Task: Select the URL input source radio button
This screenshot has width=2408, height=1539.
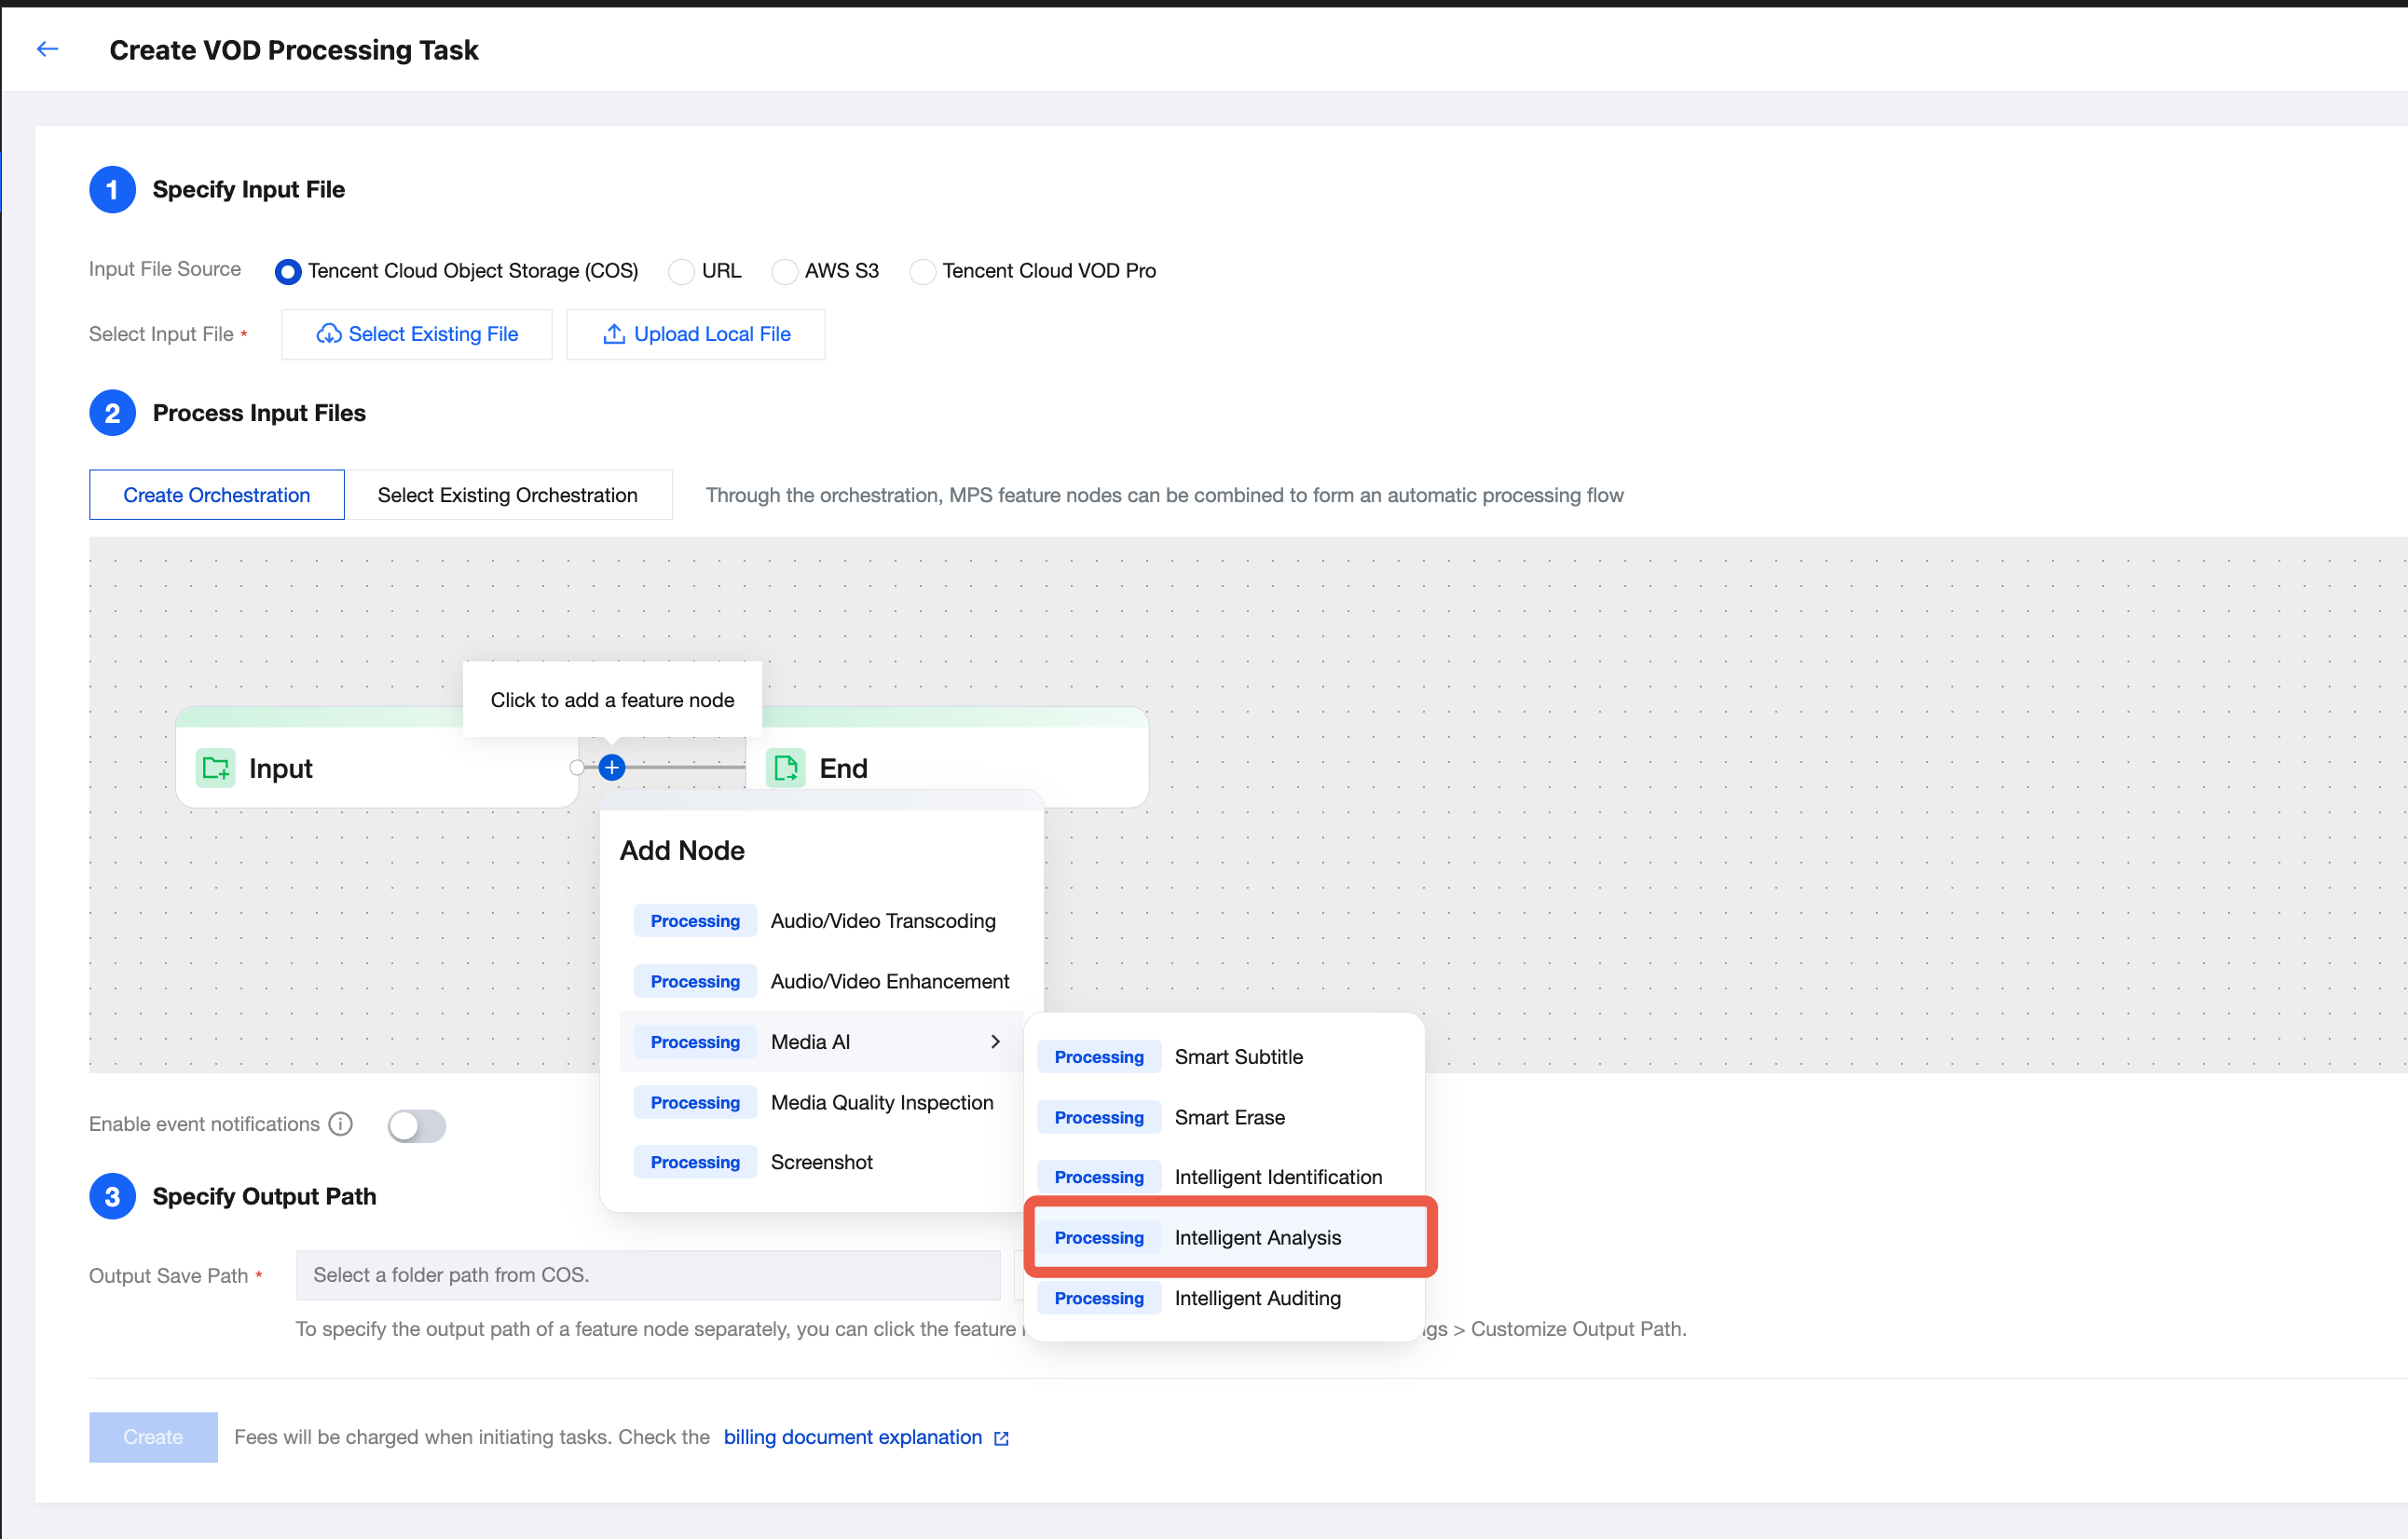Action: click(681, 271)
